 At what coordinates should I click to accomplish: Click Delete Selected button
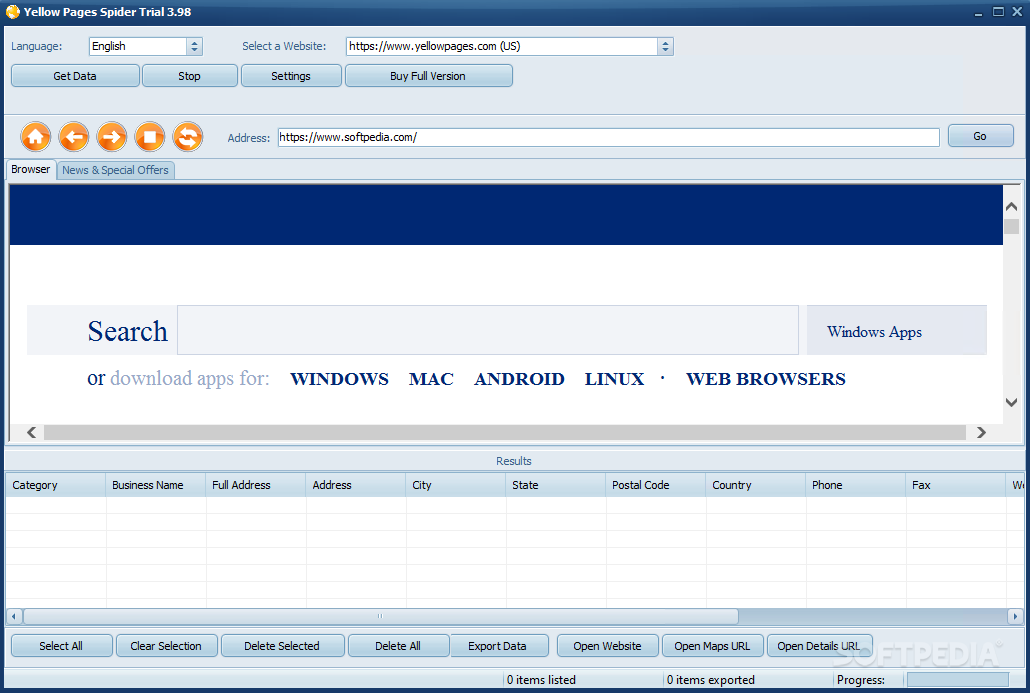tap(282, 646)
